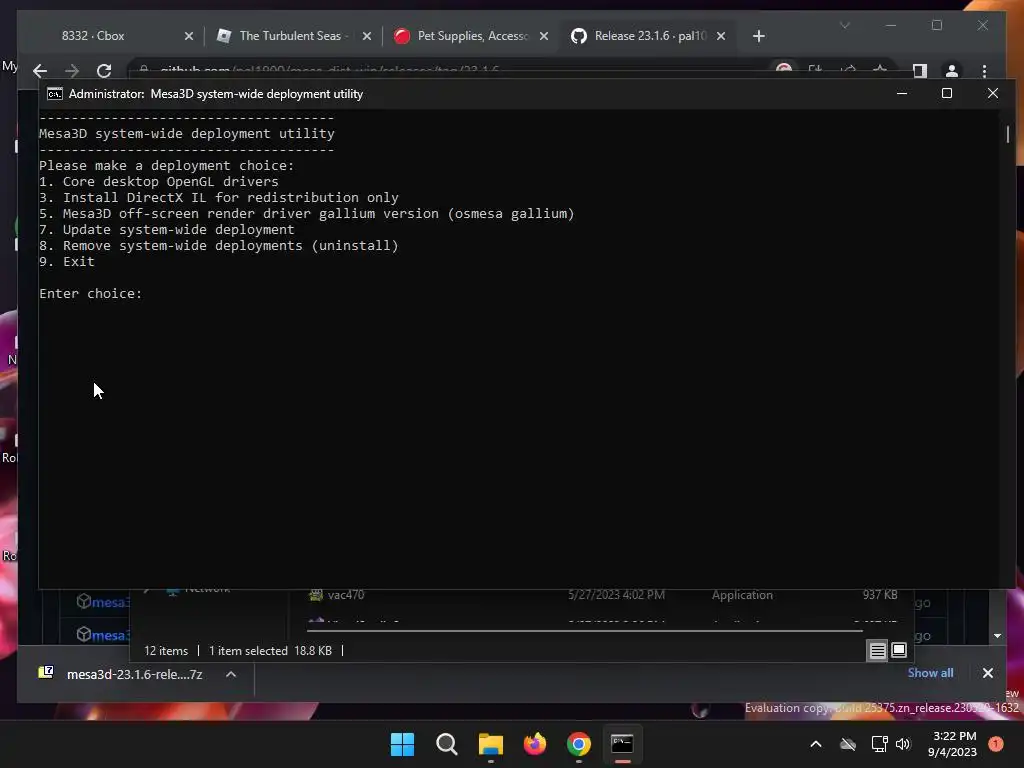Open the Windows Start menu

point(402,744)
